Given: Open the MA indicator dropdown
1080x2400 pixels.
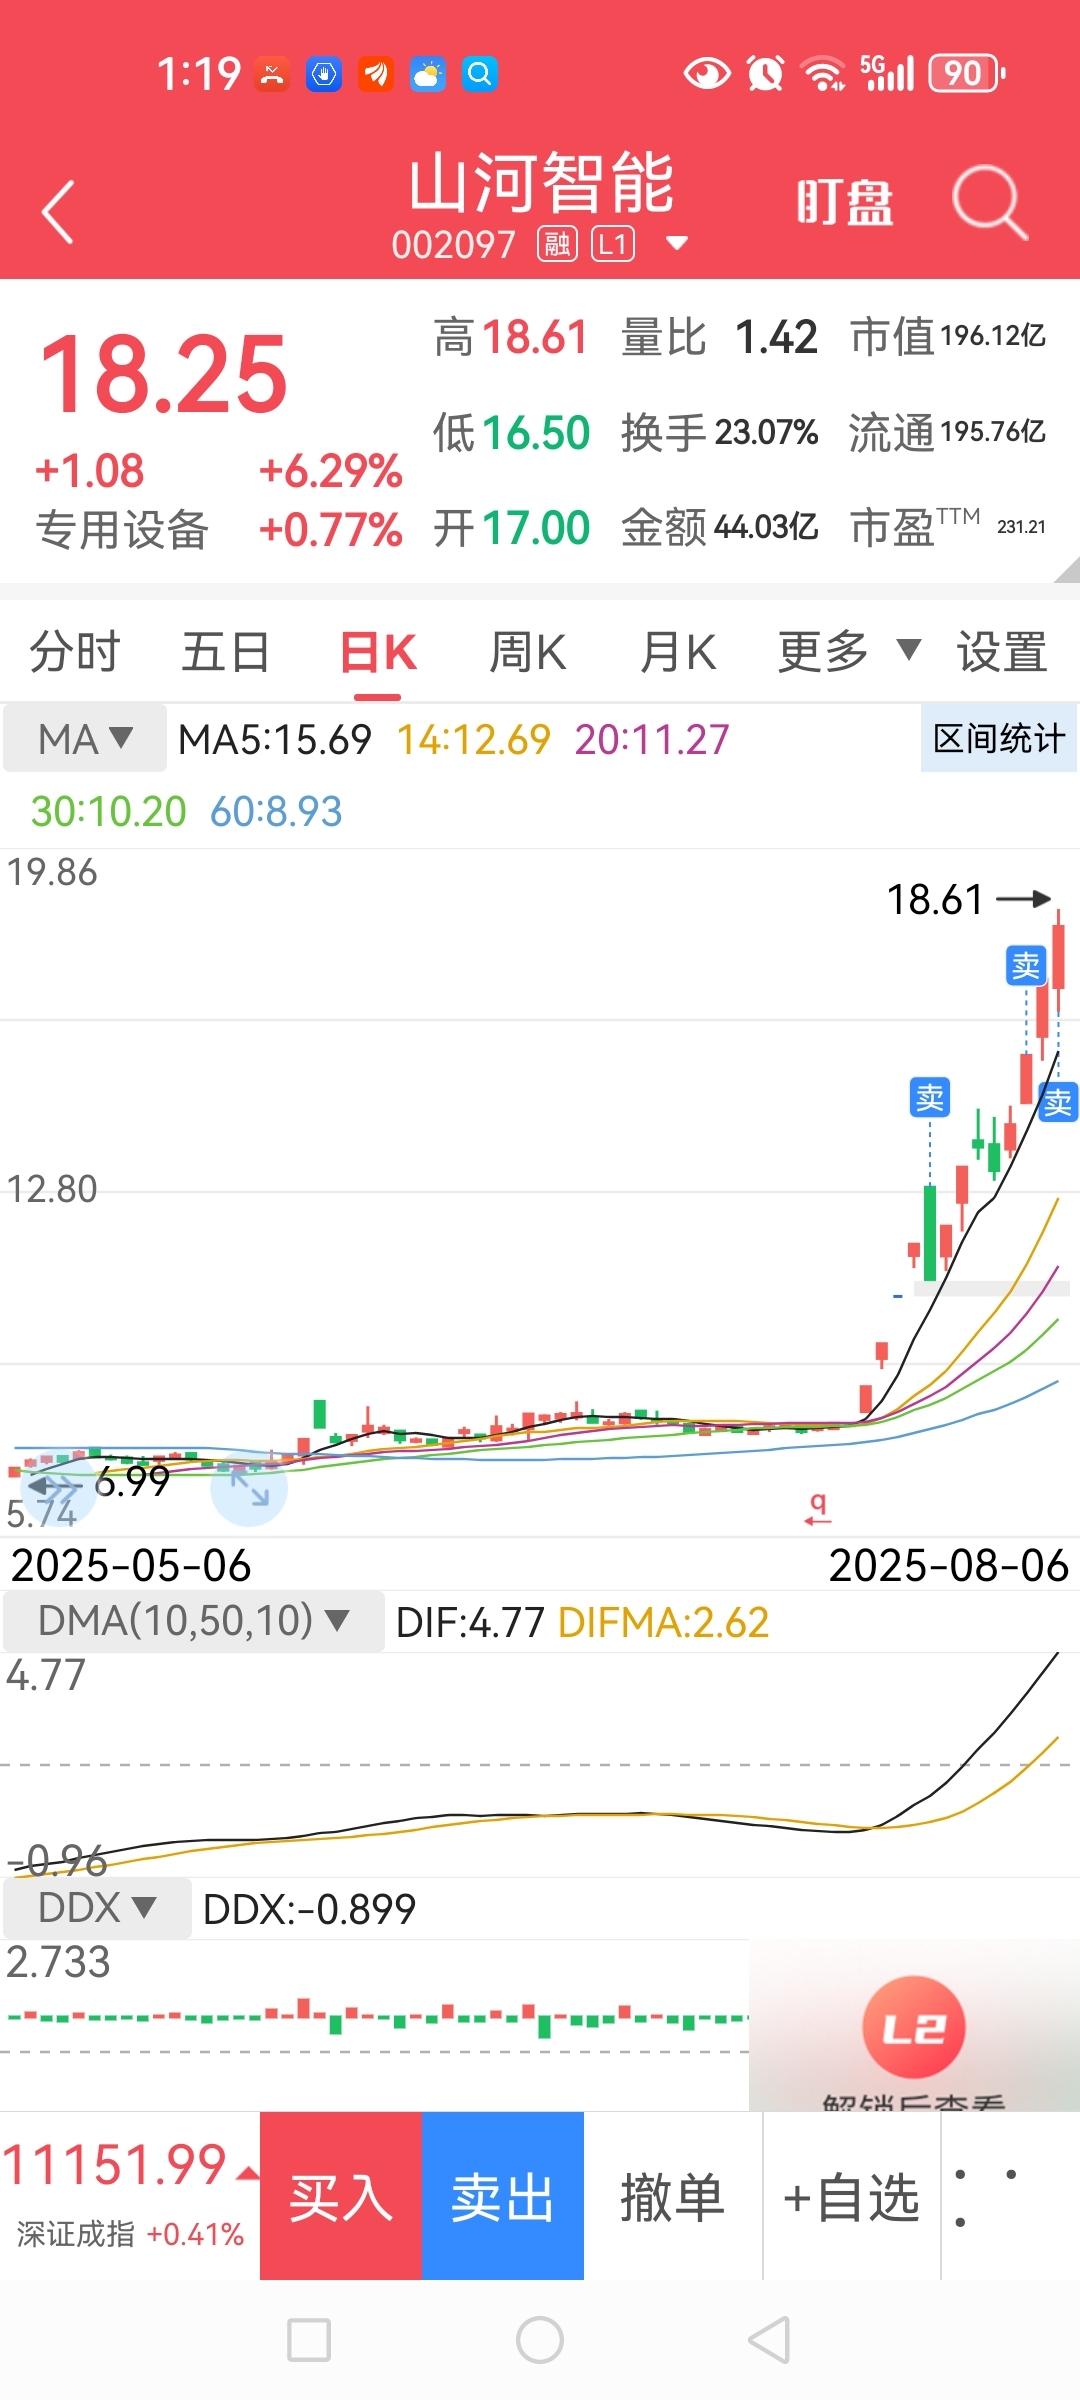Looking at the screenshot, I should pyautogui.click(x=85, y=739).
